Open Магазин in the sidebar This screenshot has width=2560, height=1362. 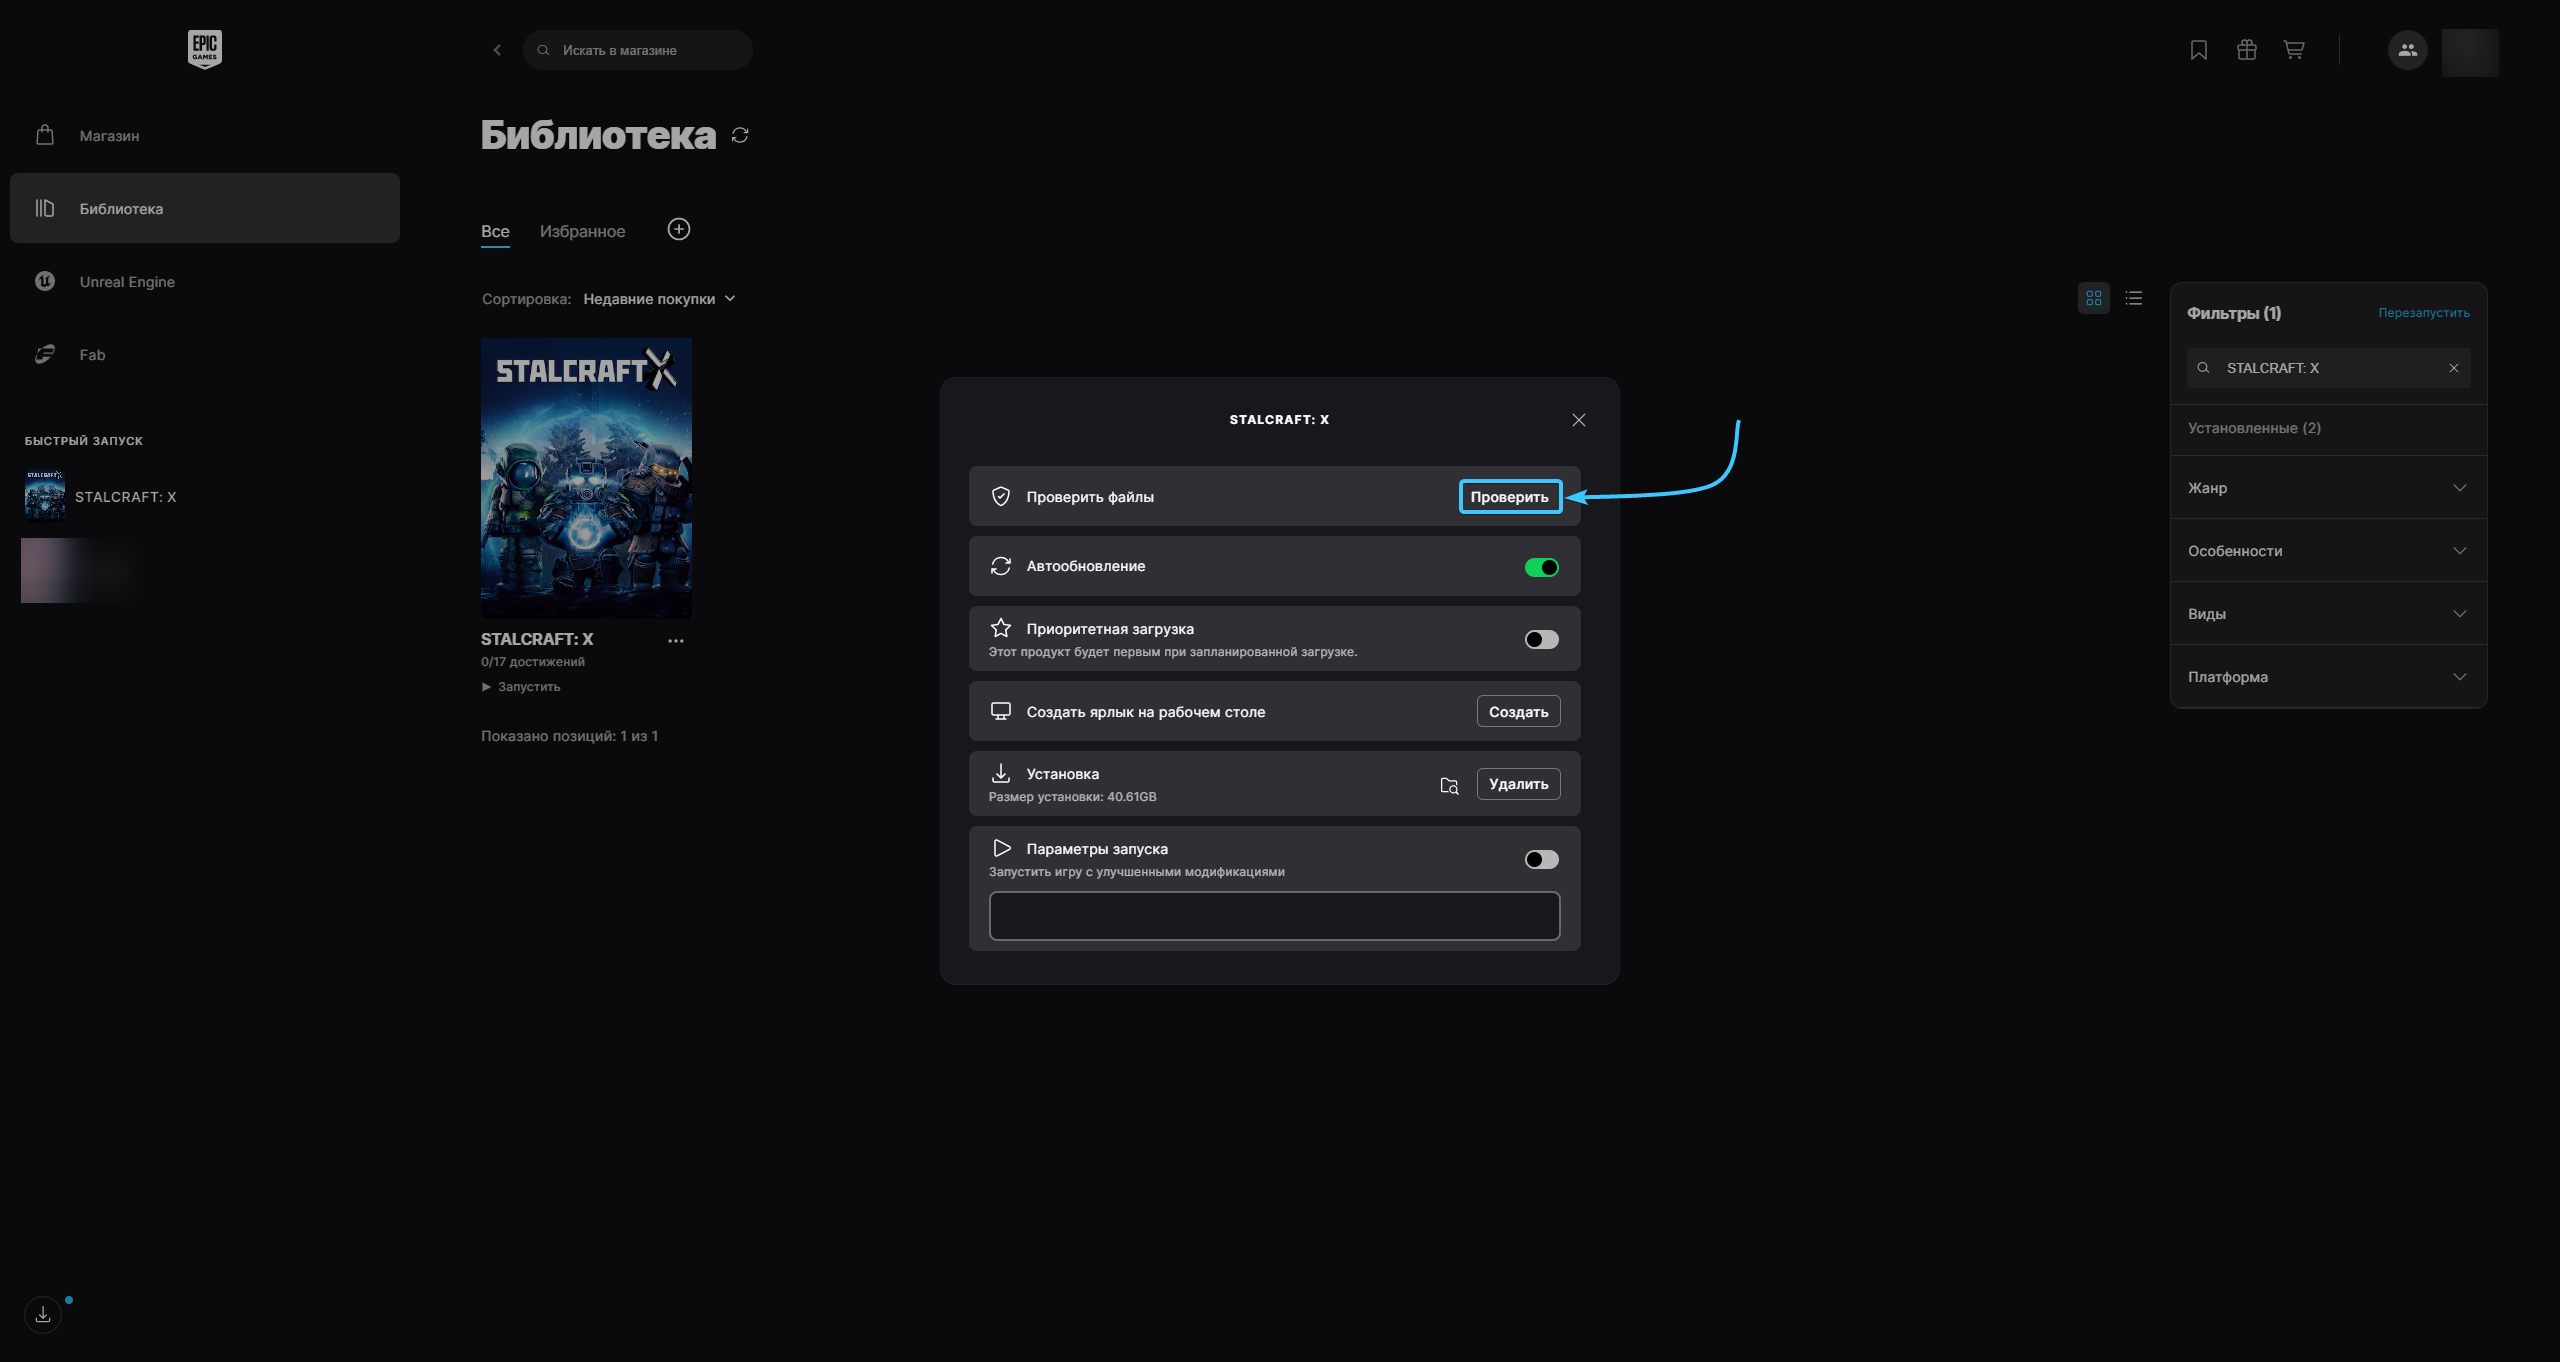pyautogui.click(x=109, y=136)
